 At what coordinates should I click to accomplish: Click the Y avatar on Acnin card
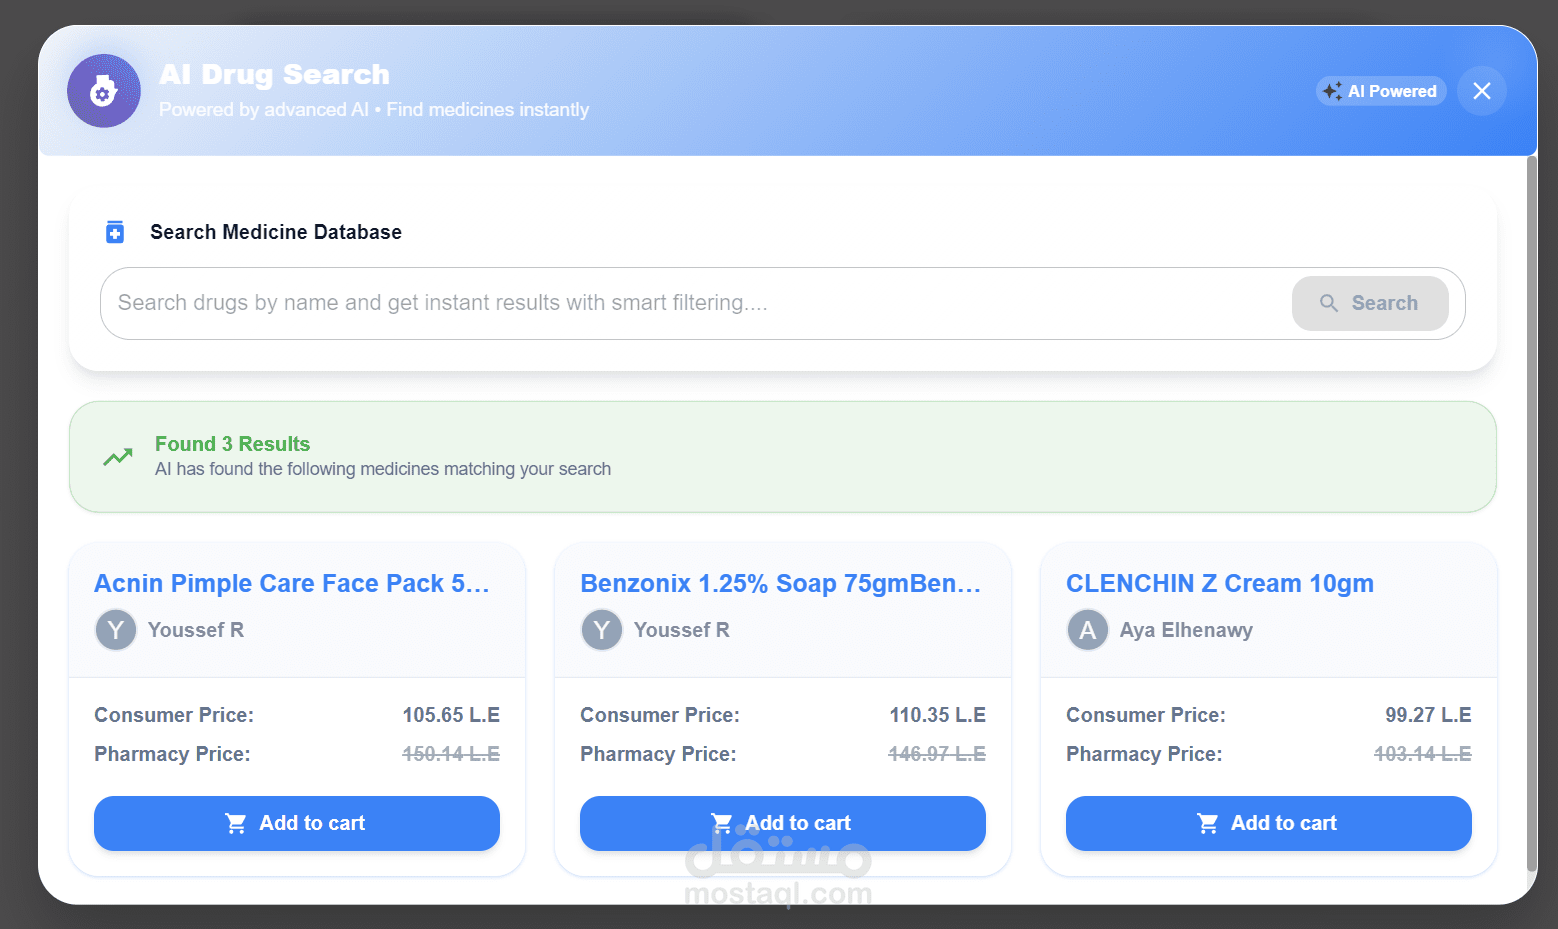[x=116, y=630]
